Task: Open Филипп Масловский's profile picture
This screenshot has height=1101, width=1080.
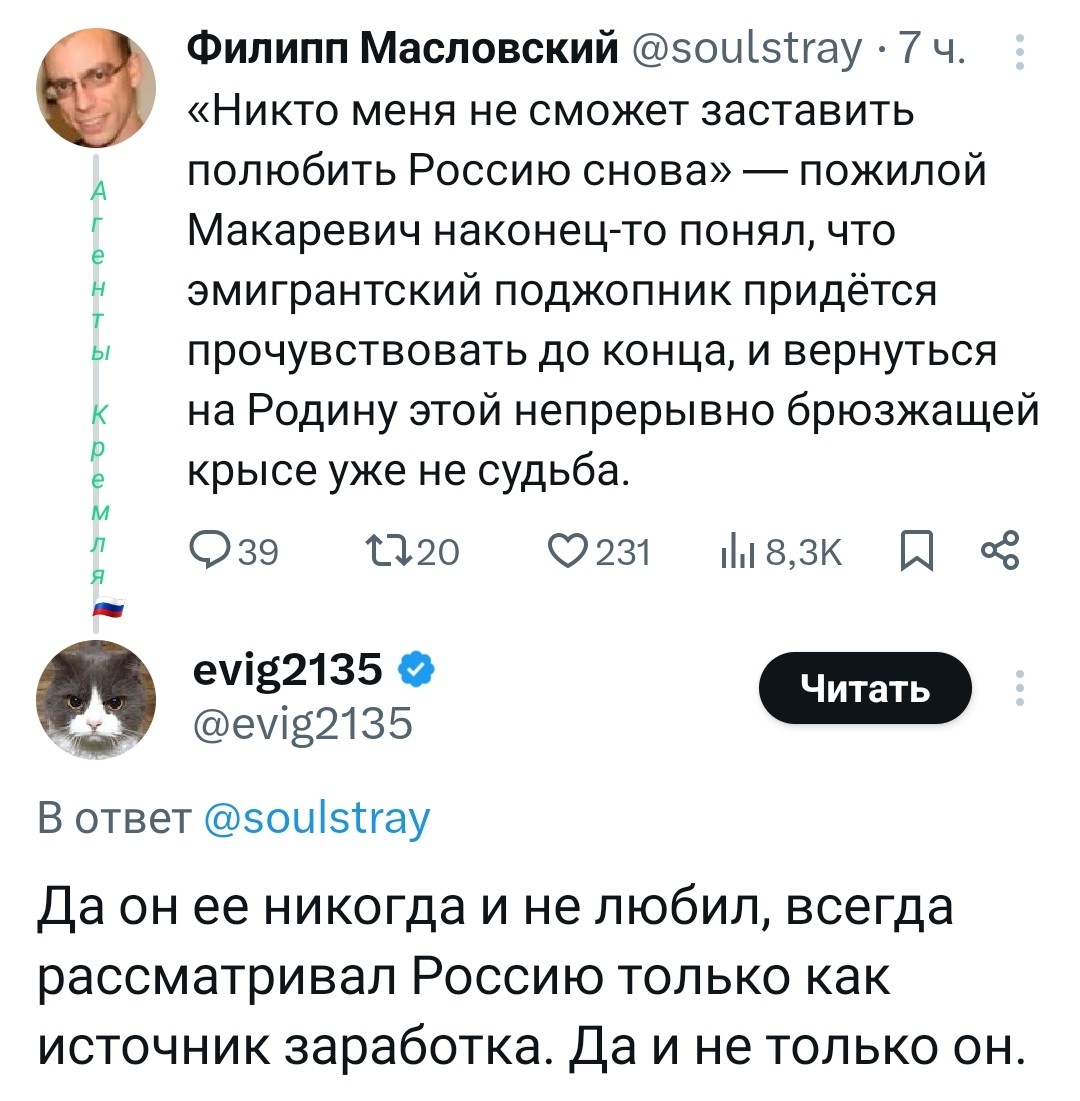Action: 96,88
